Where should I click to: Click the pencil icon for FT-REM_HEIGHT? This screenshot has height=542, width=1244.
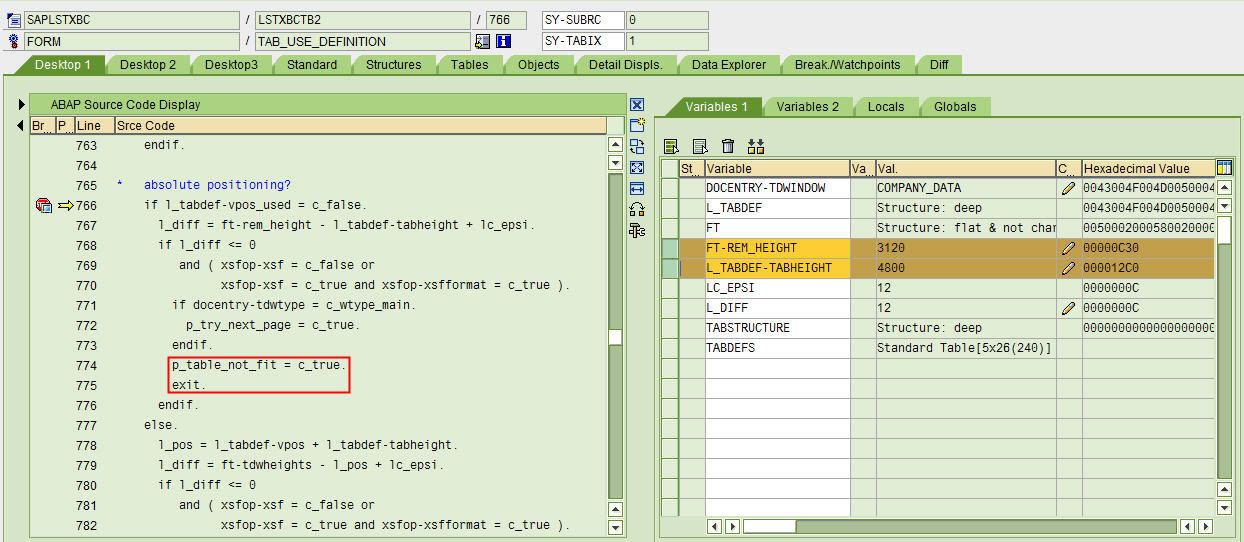(x=1068, y=248)
